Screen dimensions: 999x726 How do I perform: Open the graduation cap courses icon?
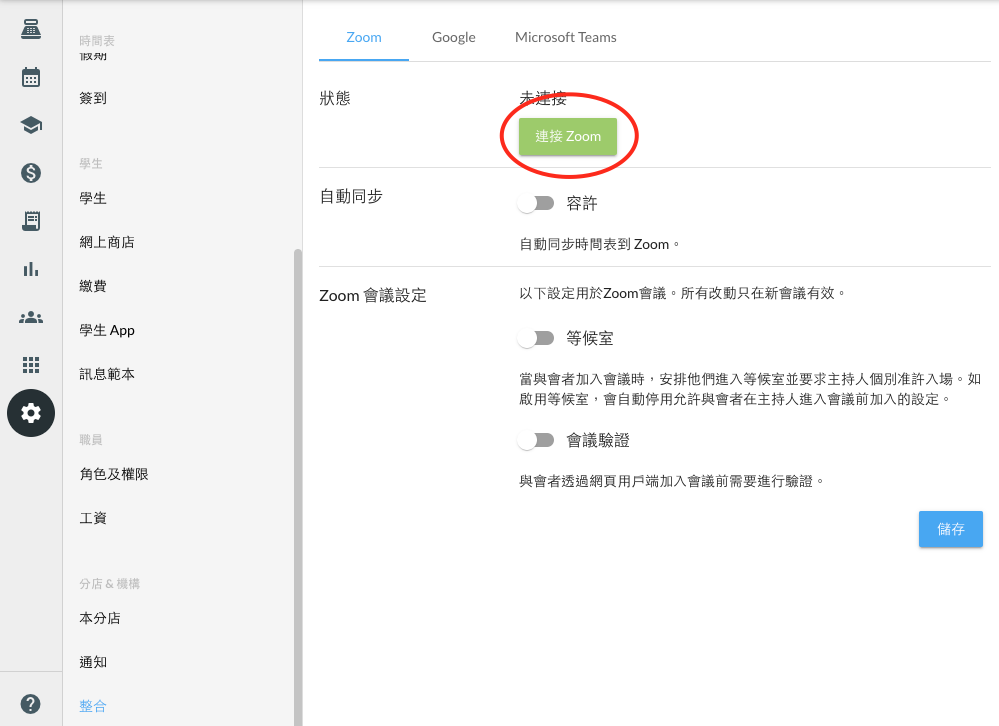(x=31, y=125)
